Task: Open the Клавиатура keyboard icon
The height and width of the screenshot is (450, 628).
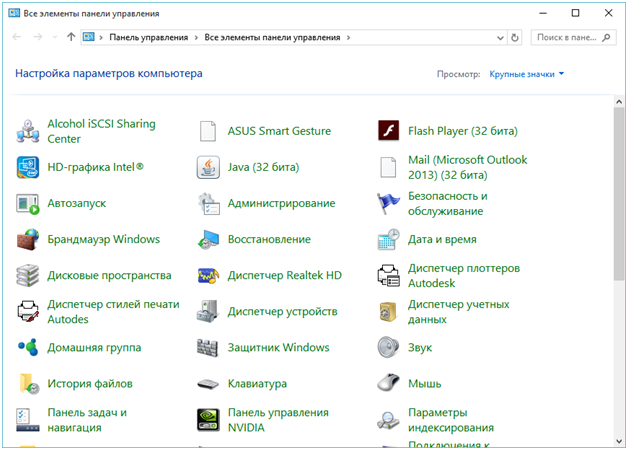Action: pos(208,384)
